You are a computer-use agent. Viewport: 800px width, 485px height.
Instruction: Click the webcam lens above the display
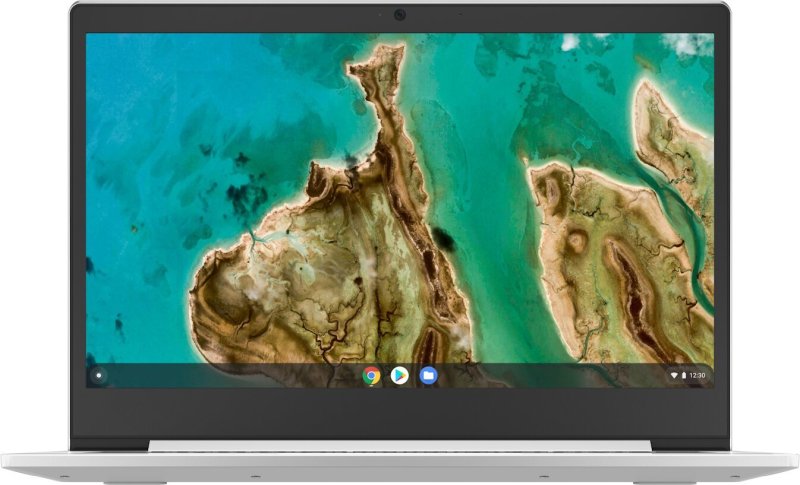tap(399, 15)
